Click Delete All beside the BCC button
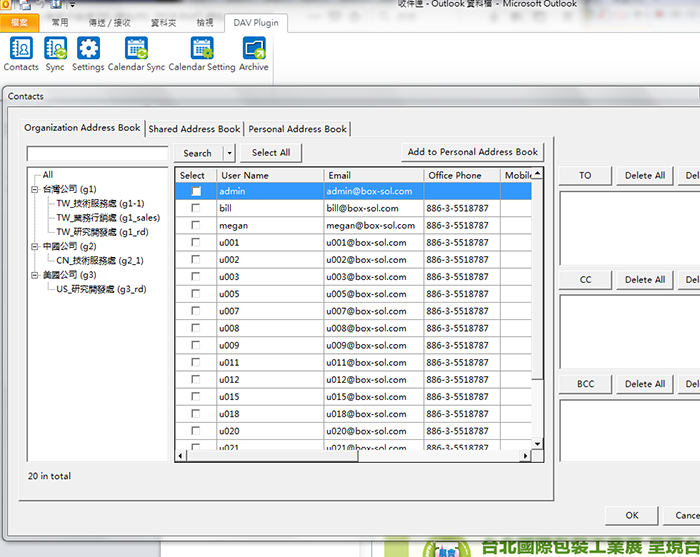The image size is (700, 557). [x=645, y=384]
